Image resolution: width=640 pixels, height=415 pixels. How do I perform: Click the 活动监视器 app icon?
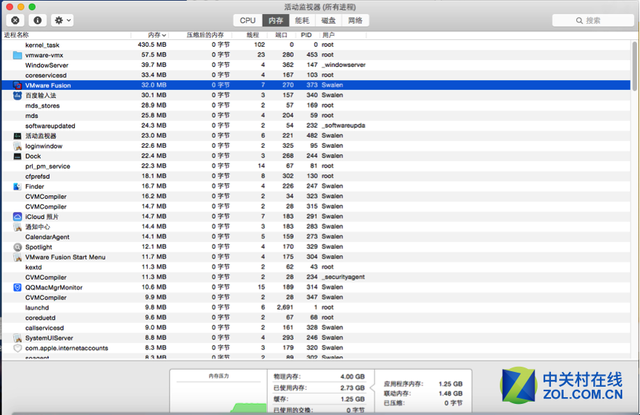tap(17, 136)
